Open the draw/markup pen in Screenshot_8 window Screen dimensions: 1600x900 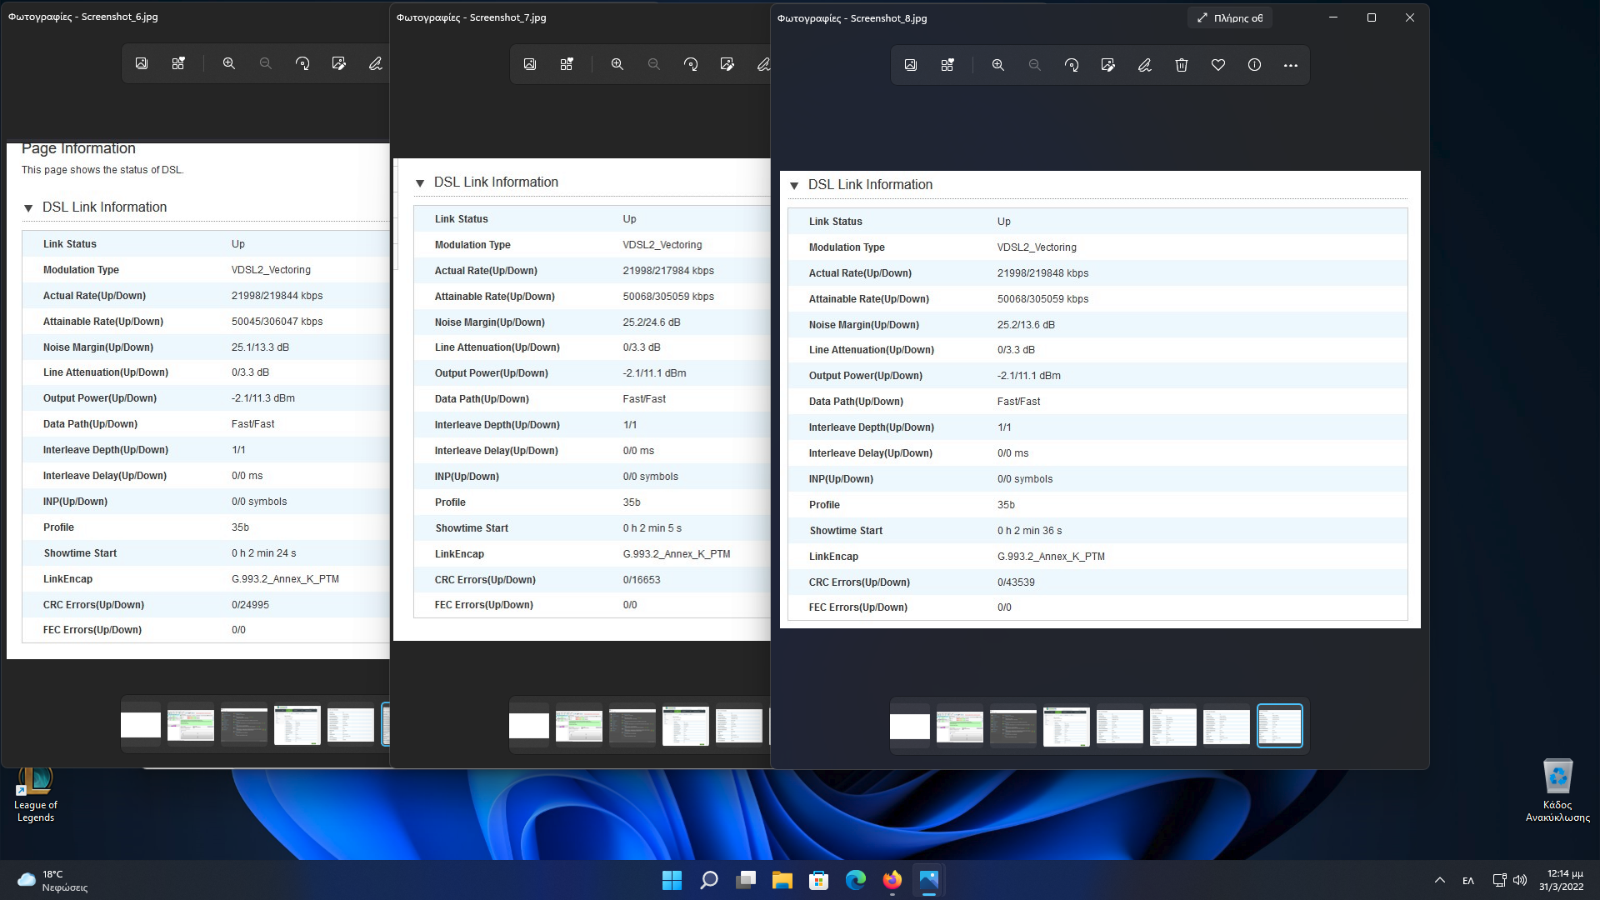(1145, 65)
